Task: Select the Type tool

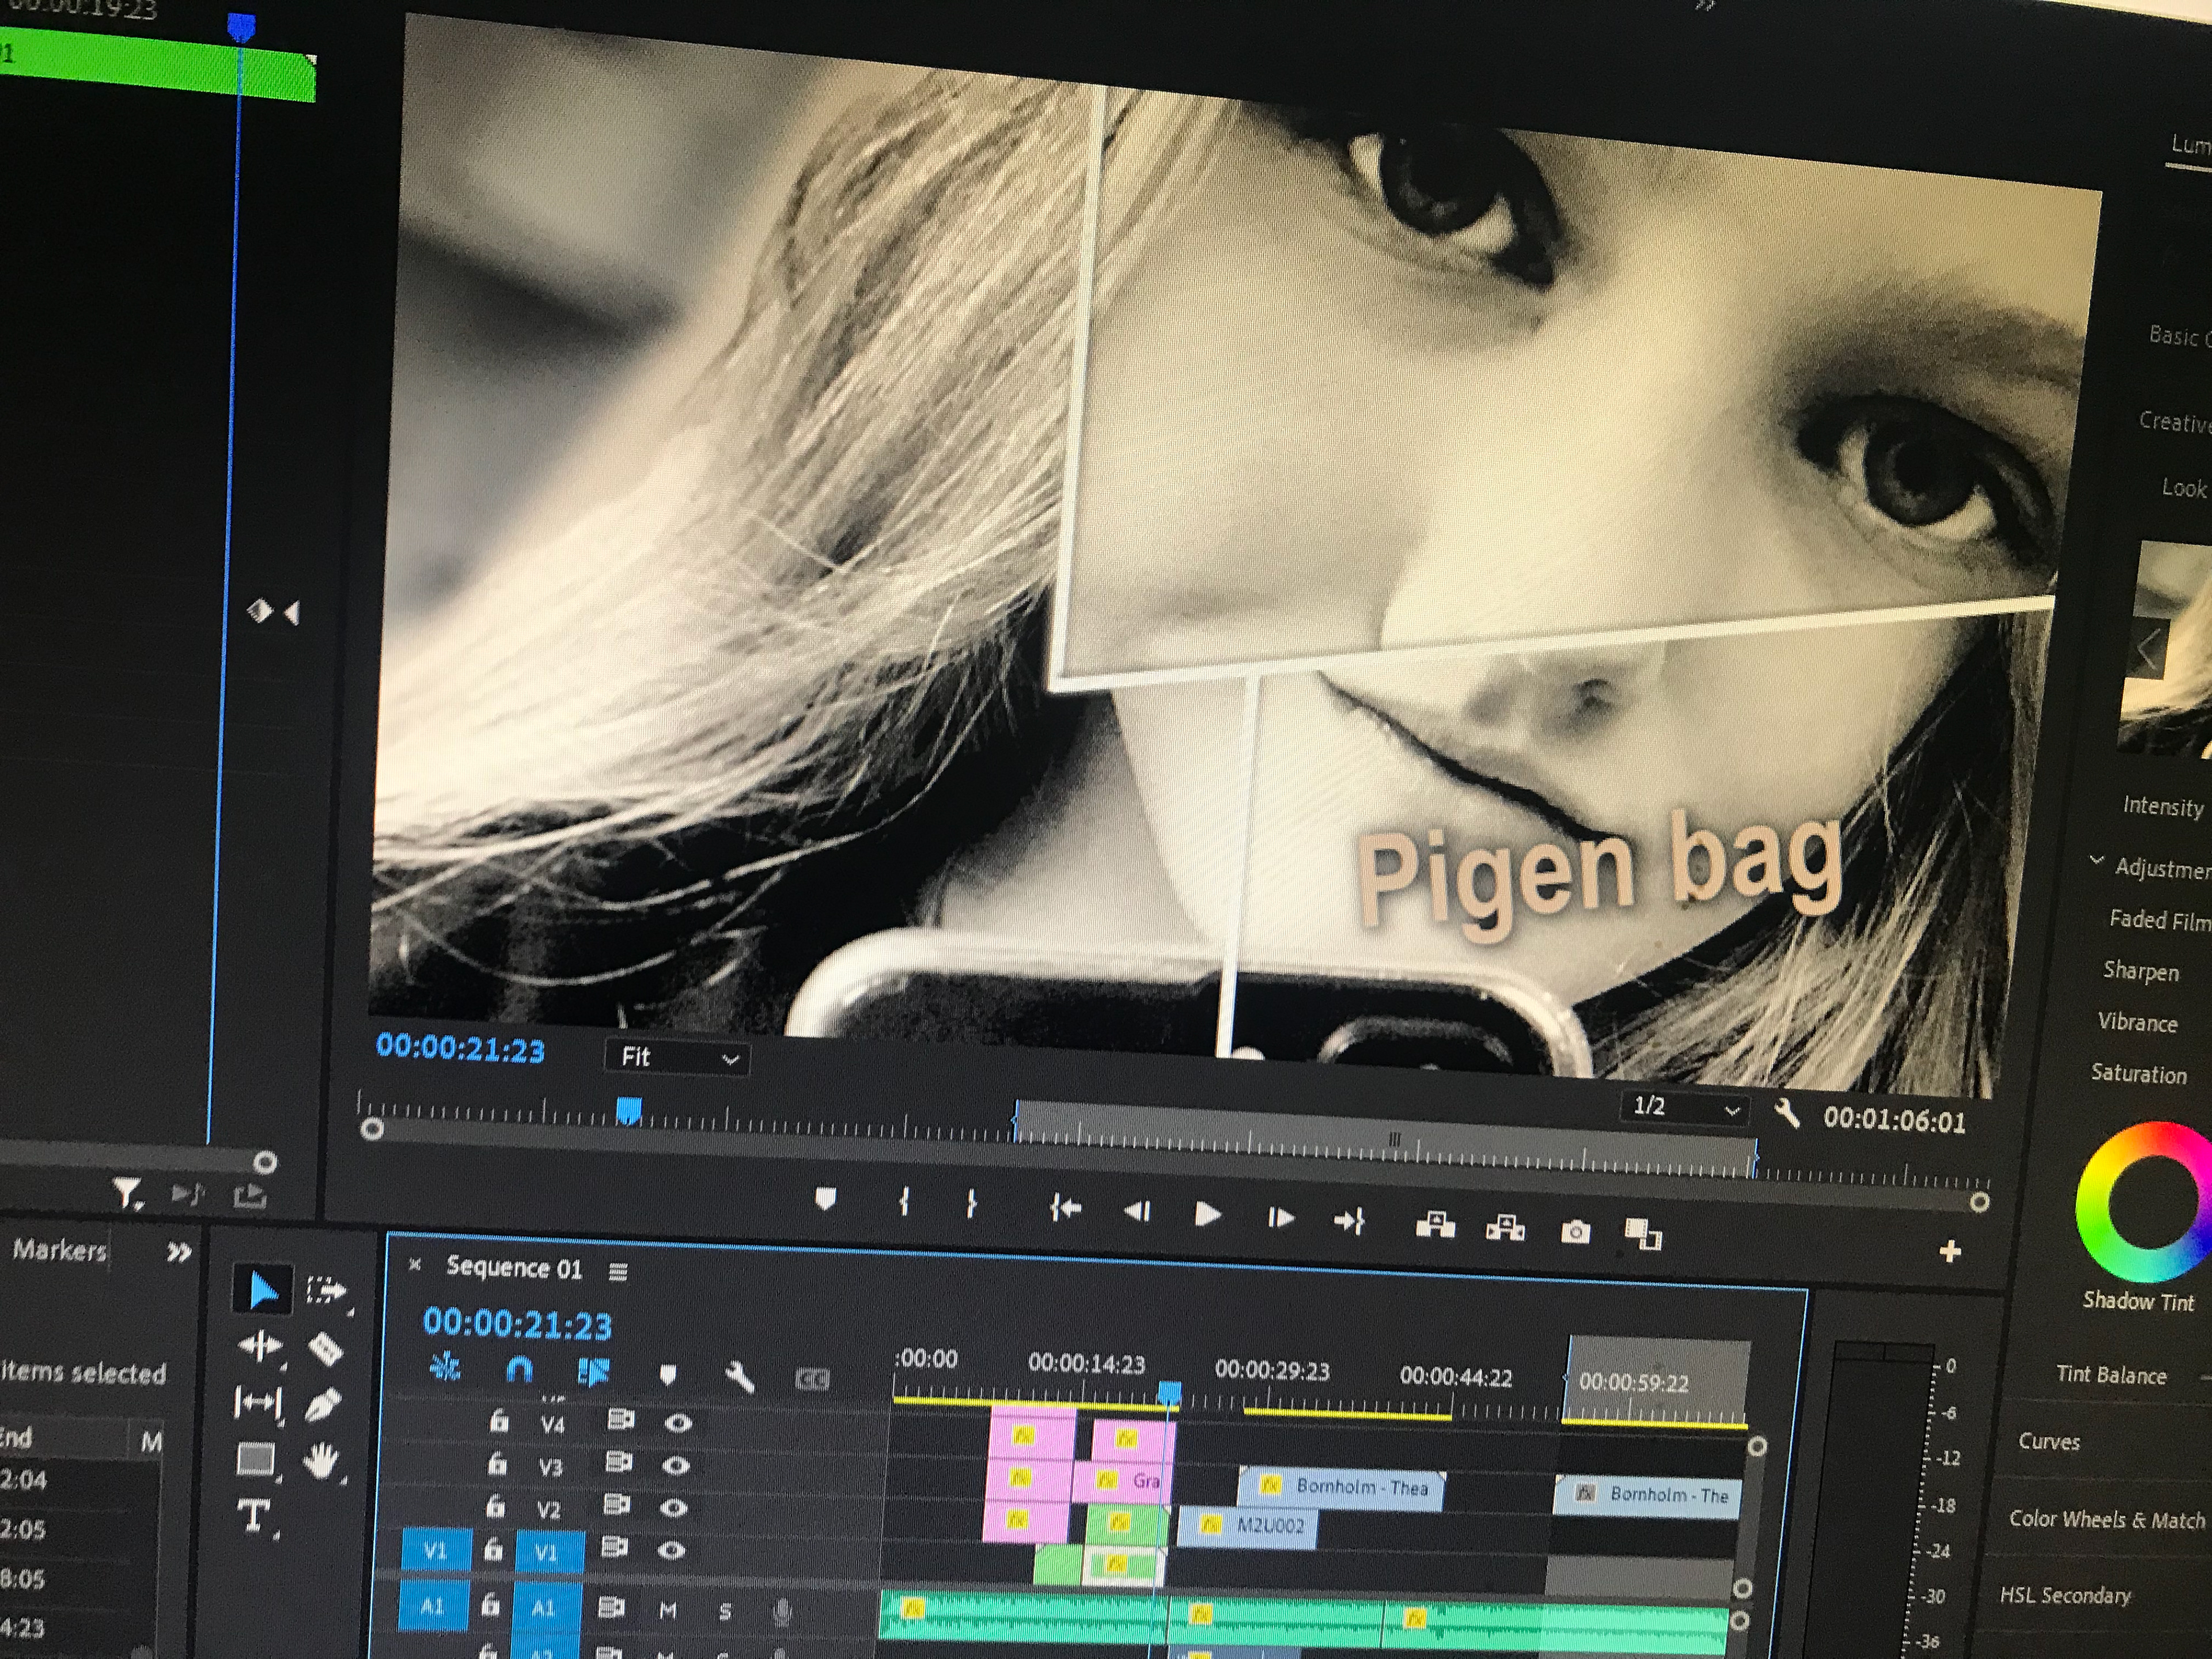Action: pyautogui.click(x=253, y=1515)
